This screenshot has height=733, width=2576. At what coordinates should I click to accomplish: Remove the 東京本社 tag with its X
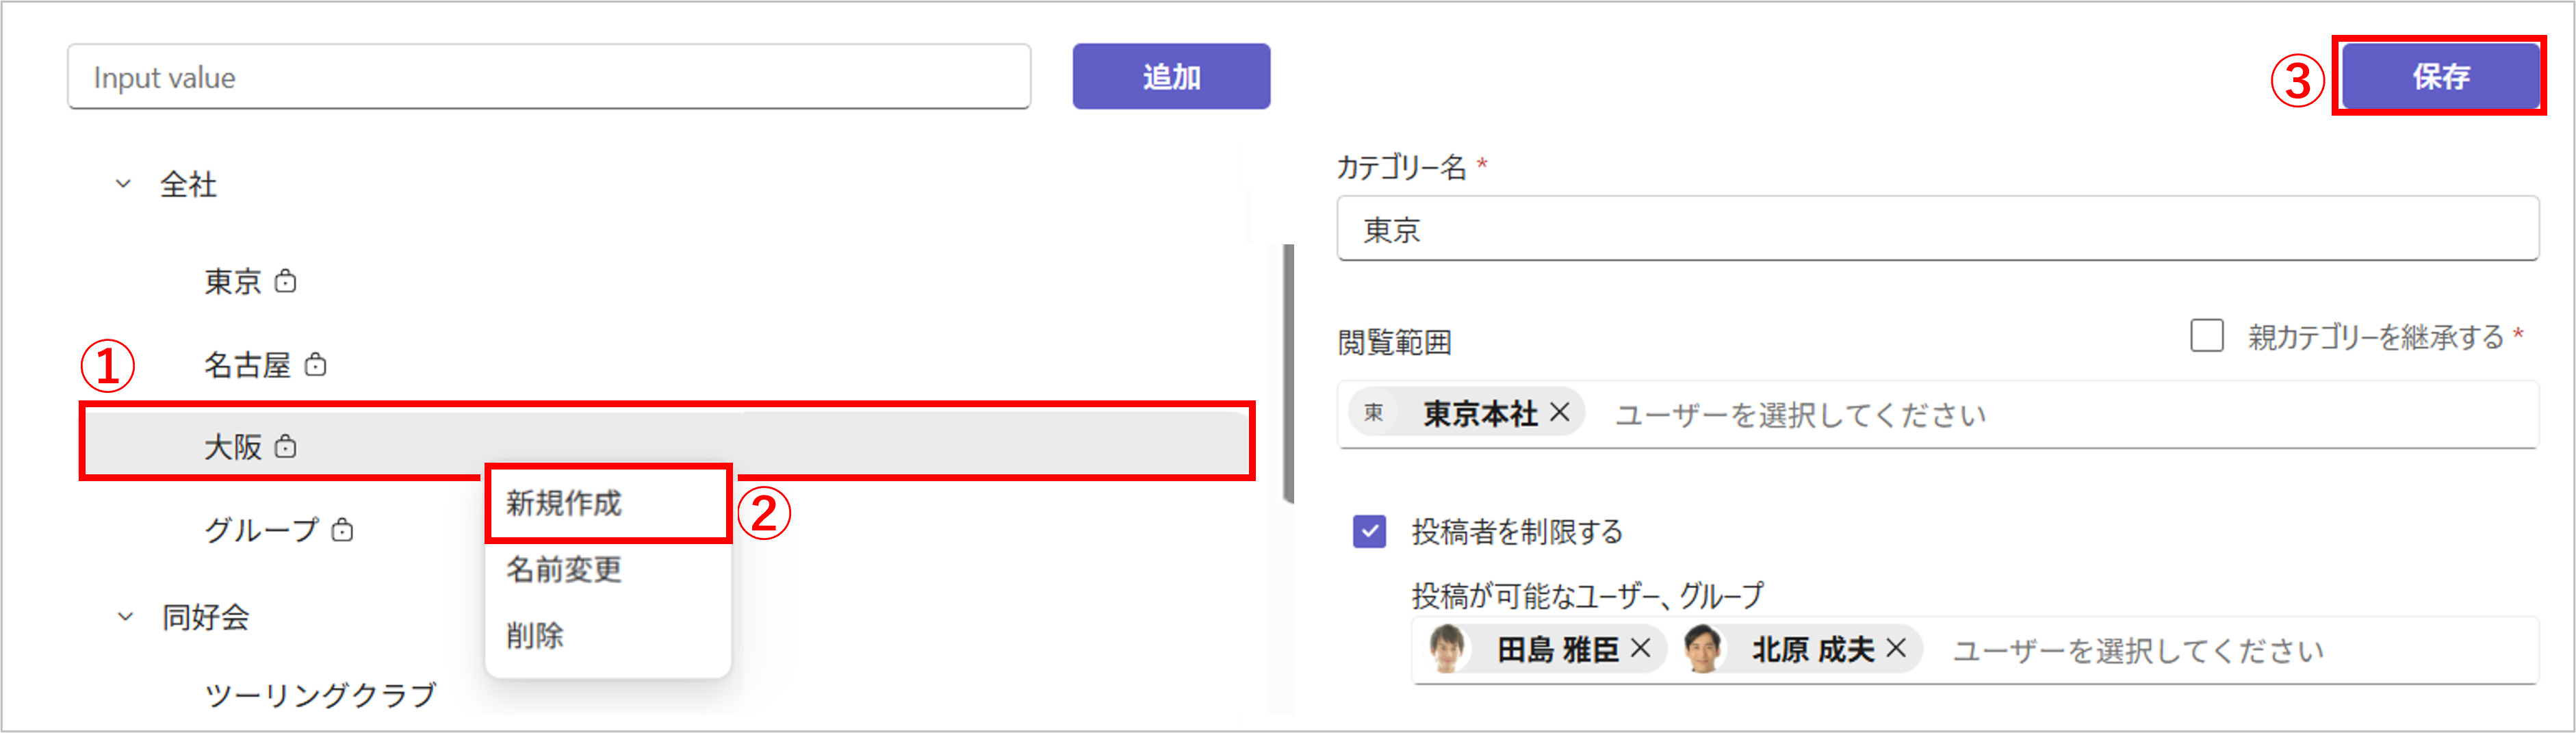[x=1559, y=412]
